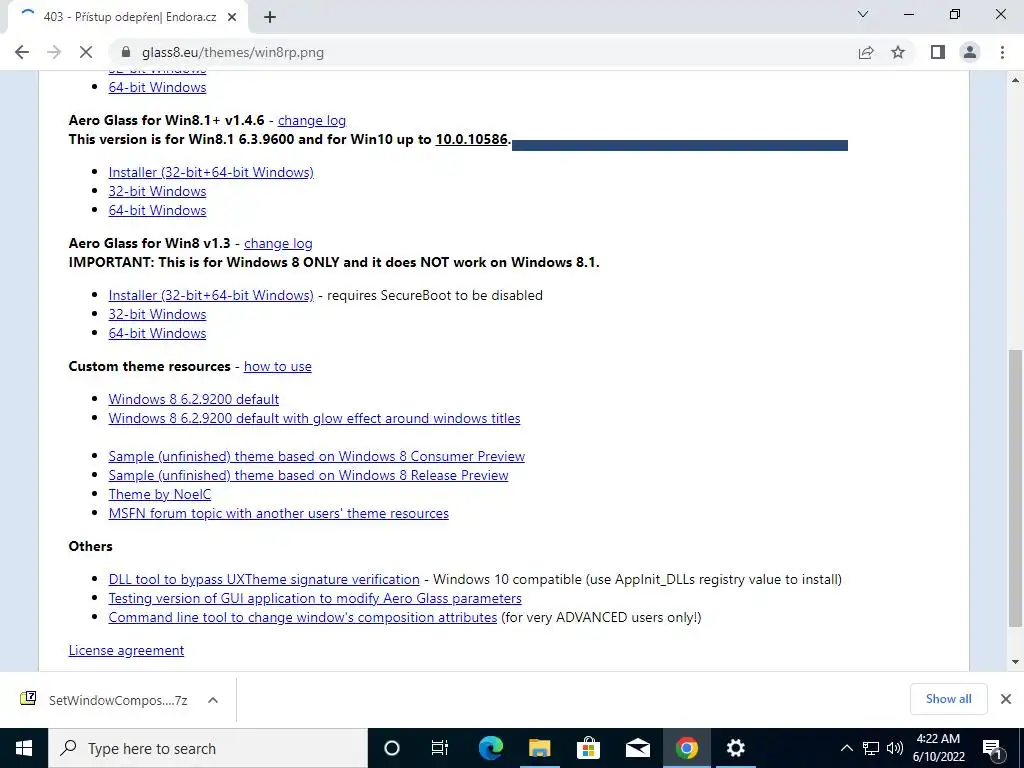Open Chrome side panel
1024x768 pixels.
[x=938, y=52]
